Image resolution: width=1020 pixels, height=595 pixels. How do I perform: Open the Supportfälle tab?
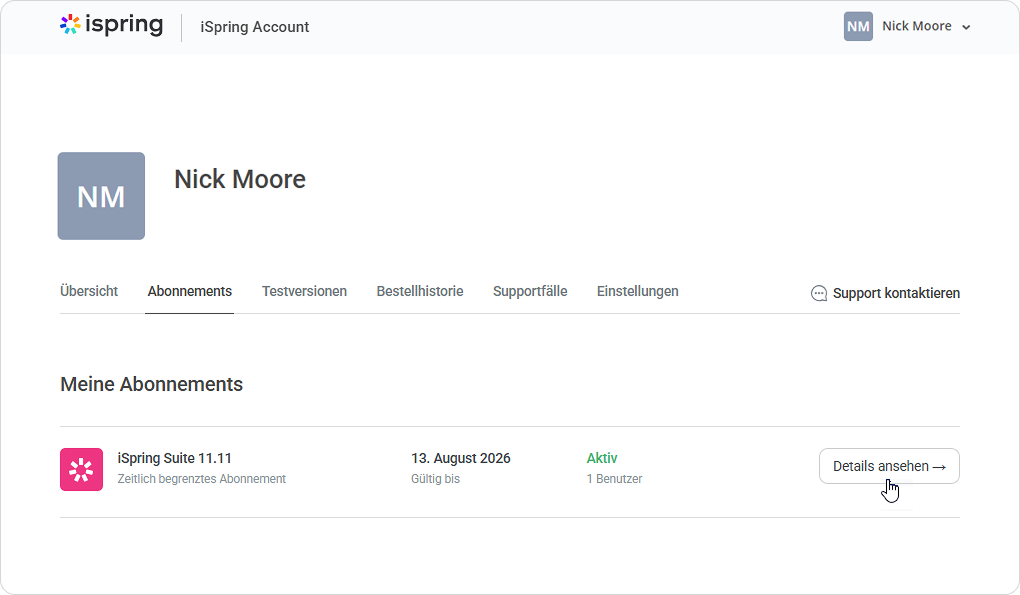coord(530,291)
